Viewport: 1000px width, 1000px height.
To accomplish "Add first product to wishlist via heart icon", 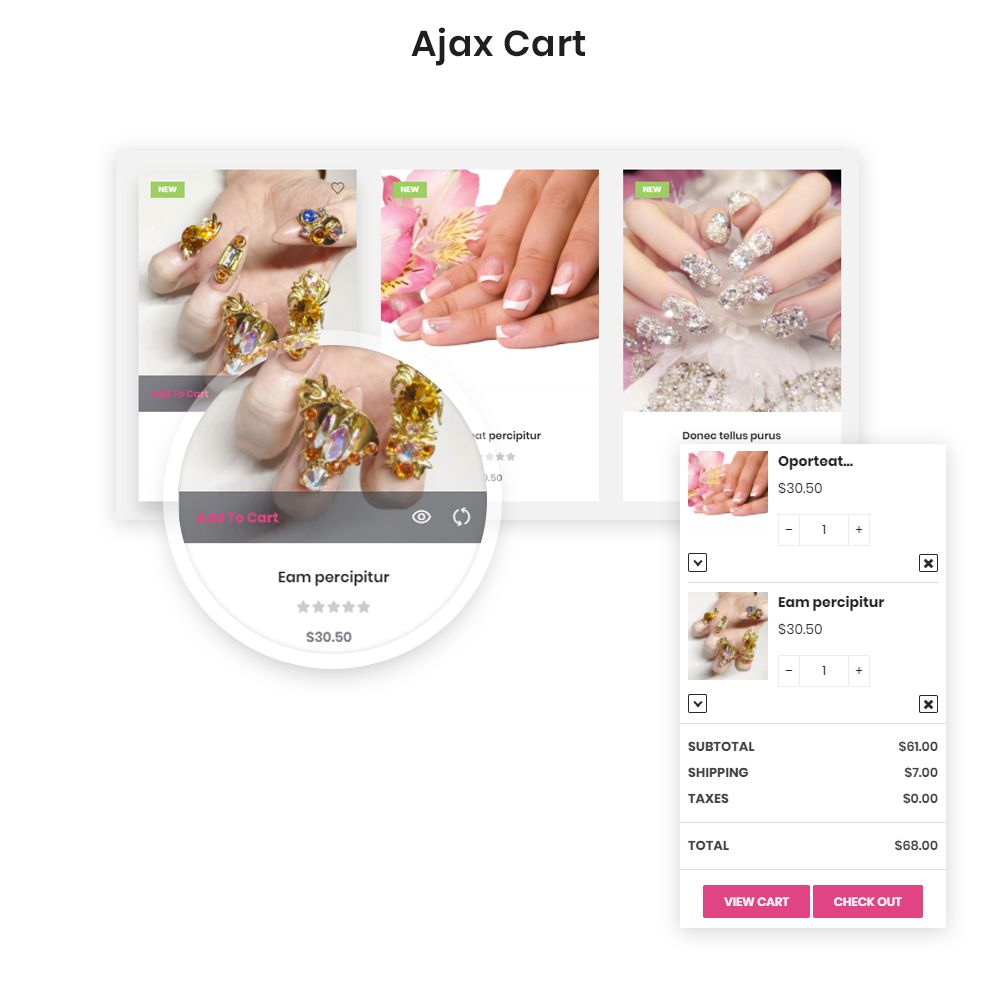I will pyautogui.click(x=337, y=188).
